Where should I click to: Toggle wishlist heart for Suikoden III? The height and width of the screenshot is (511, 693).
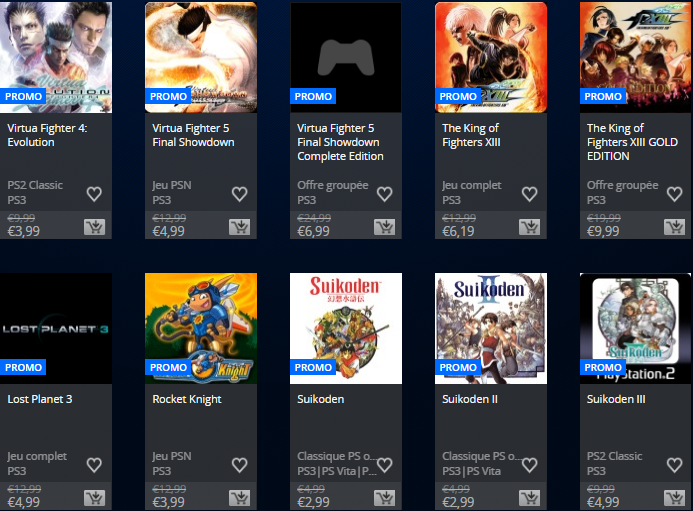pos(673,465)
